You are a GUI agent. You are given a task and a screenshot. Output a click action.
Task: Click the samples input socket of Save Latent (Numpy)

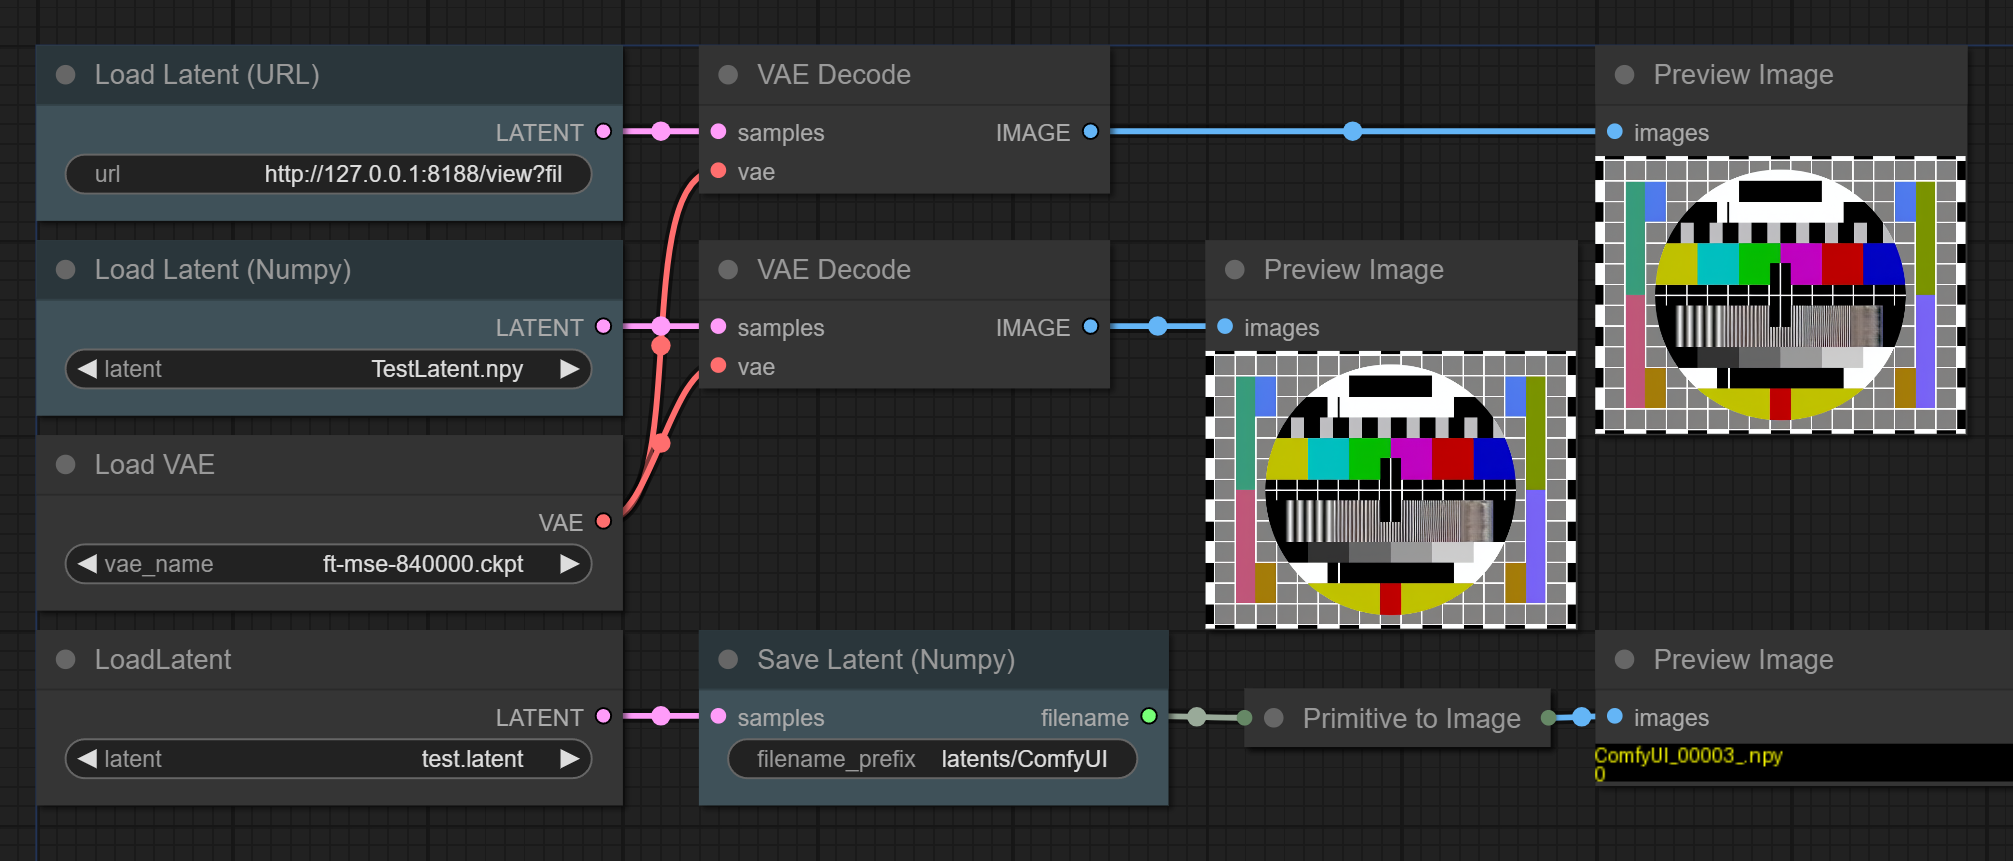(718, 716)
